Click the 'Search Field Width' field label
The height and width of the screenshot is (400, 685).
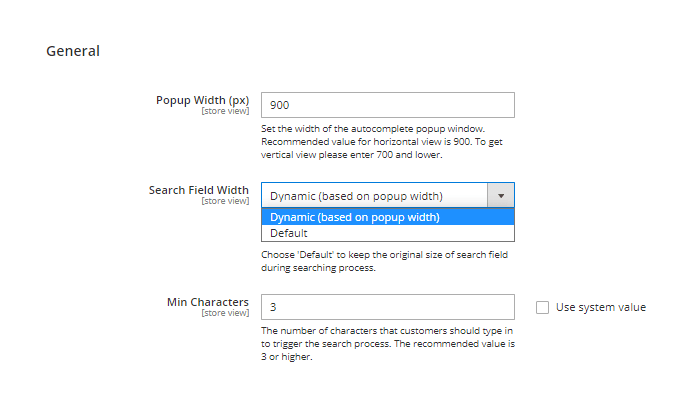coord(198,190)
